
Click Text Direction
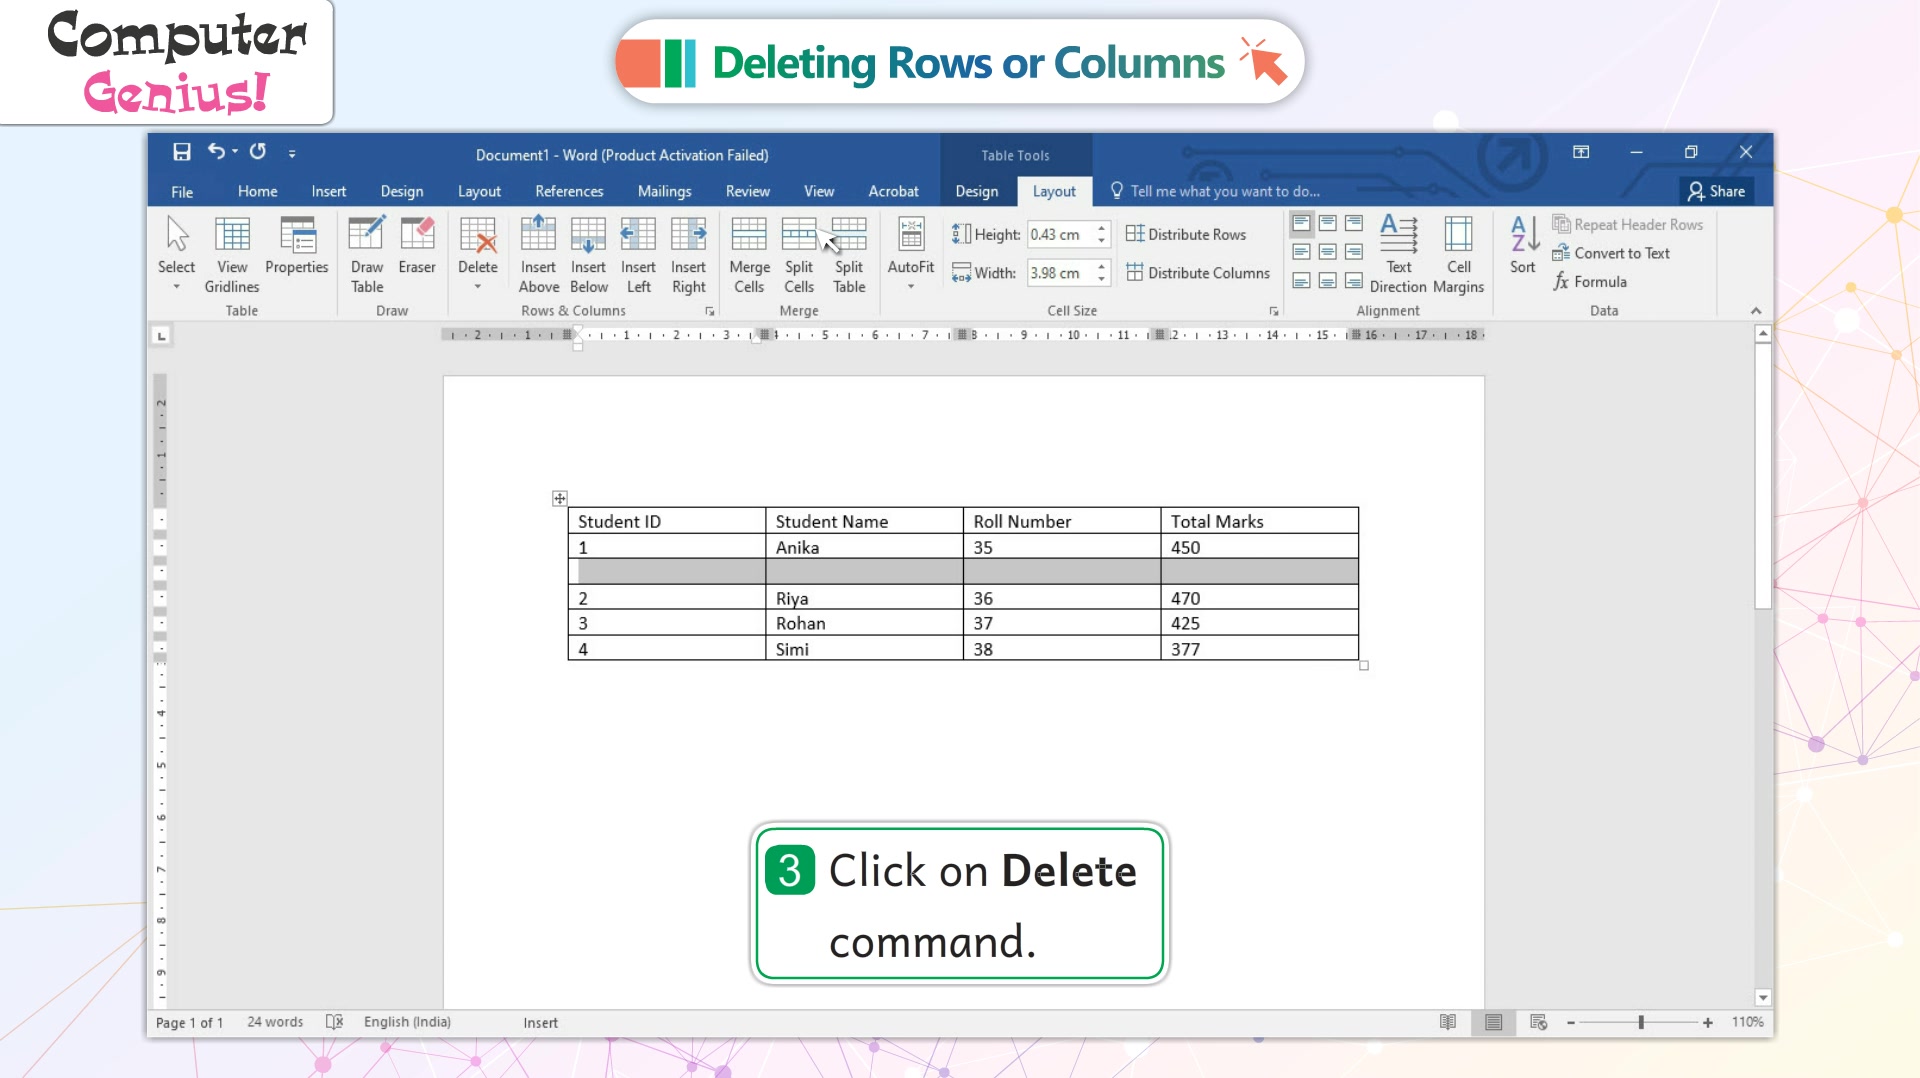(x=1398, y=255)
